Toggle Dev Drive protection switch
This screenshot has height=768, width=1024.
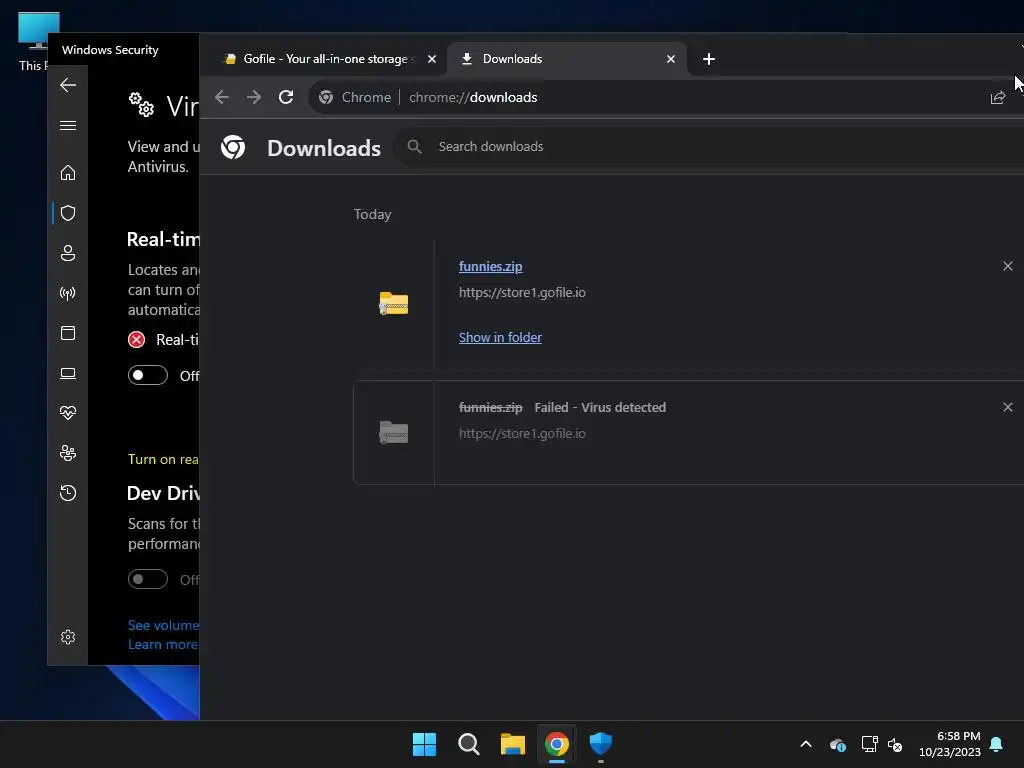(x=148, y=579)
